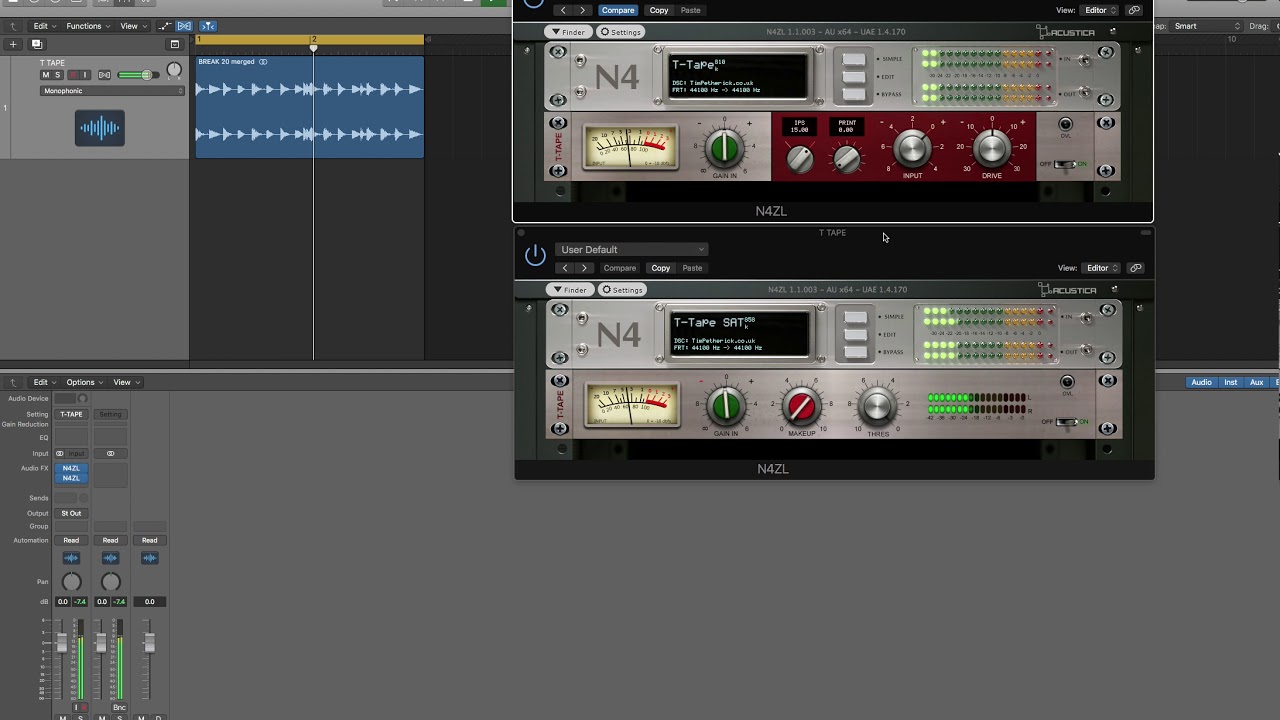Go to next preset in upper plugin window

pyautogui.click(x=582, y=10)
